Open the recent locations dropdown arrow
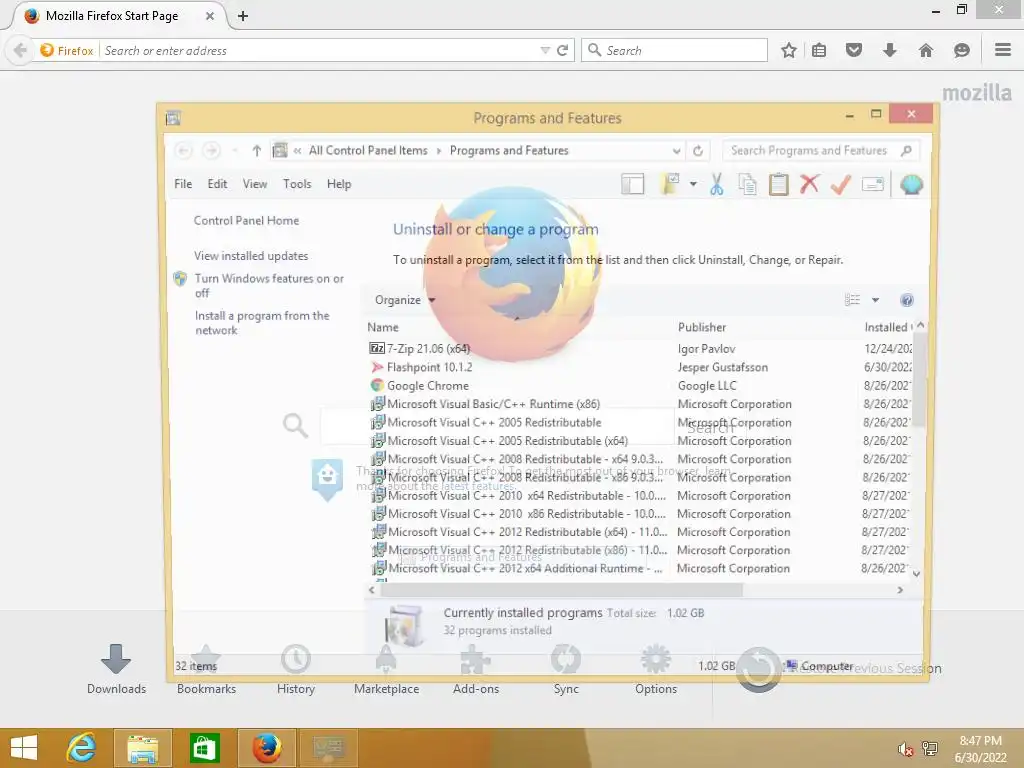This screenshot has width=1024, height=768. coord(234,151)
